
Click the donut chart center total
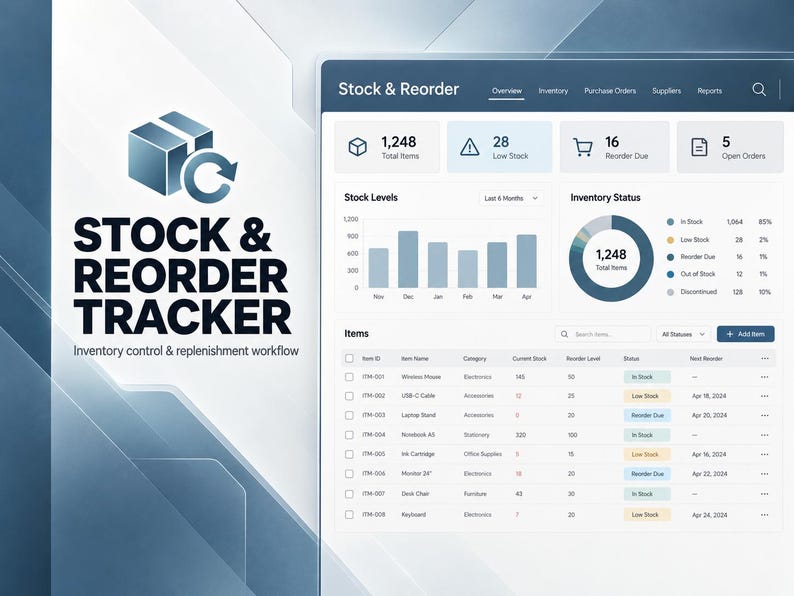point(611,259)
